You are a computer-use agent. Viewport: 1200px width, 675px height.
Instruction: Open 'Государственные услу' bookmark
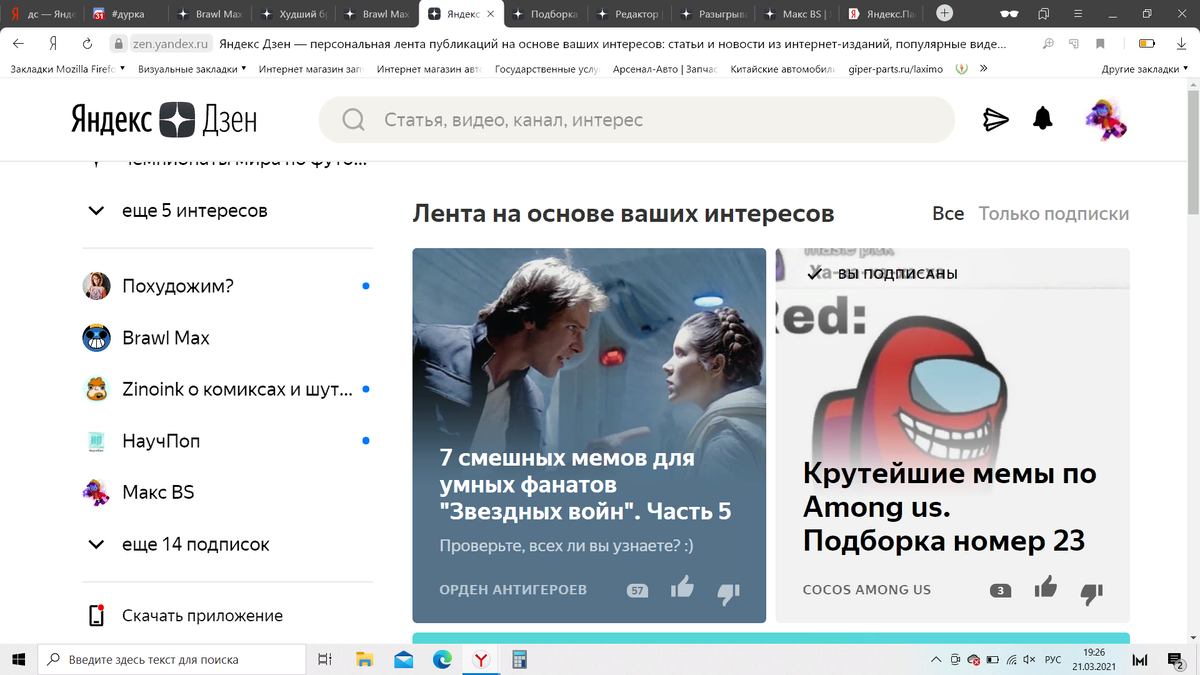[x=546, y=69]
